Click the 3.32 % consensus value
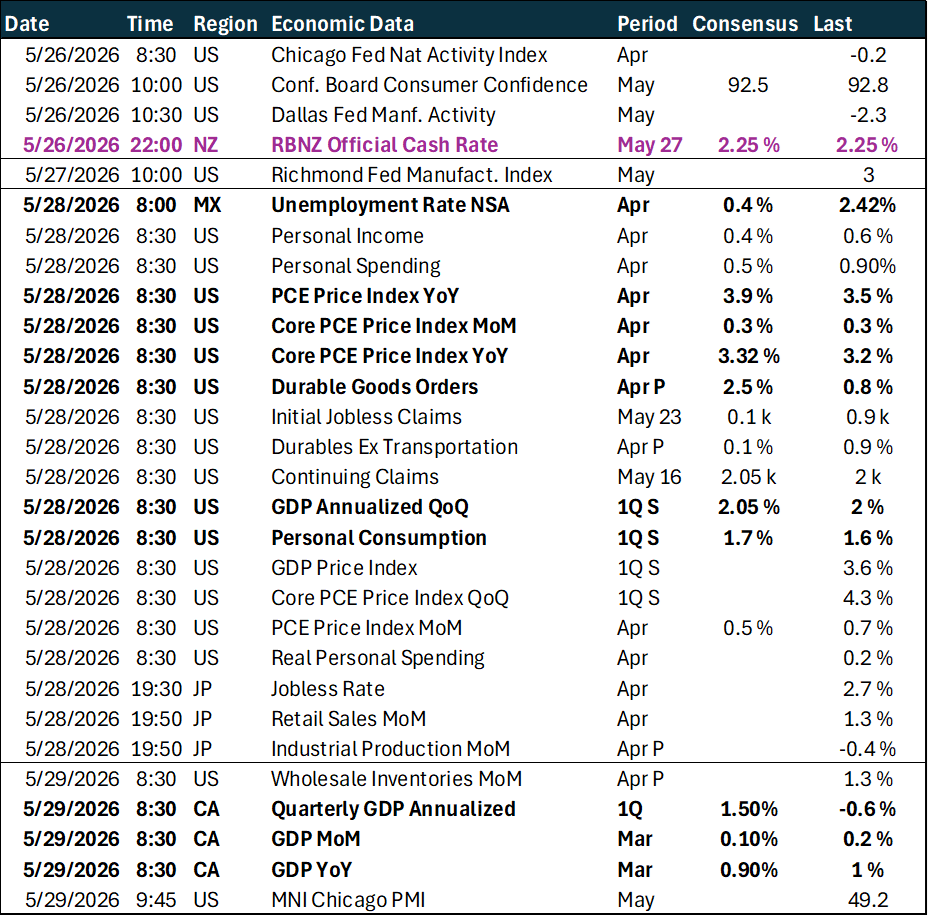Image resolution: width=928 pixels, height=916 pixels. click(749, 356)
